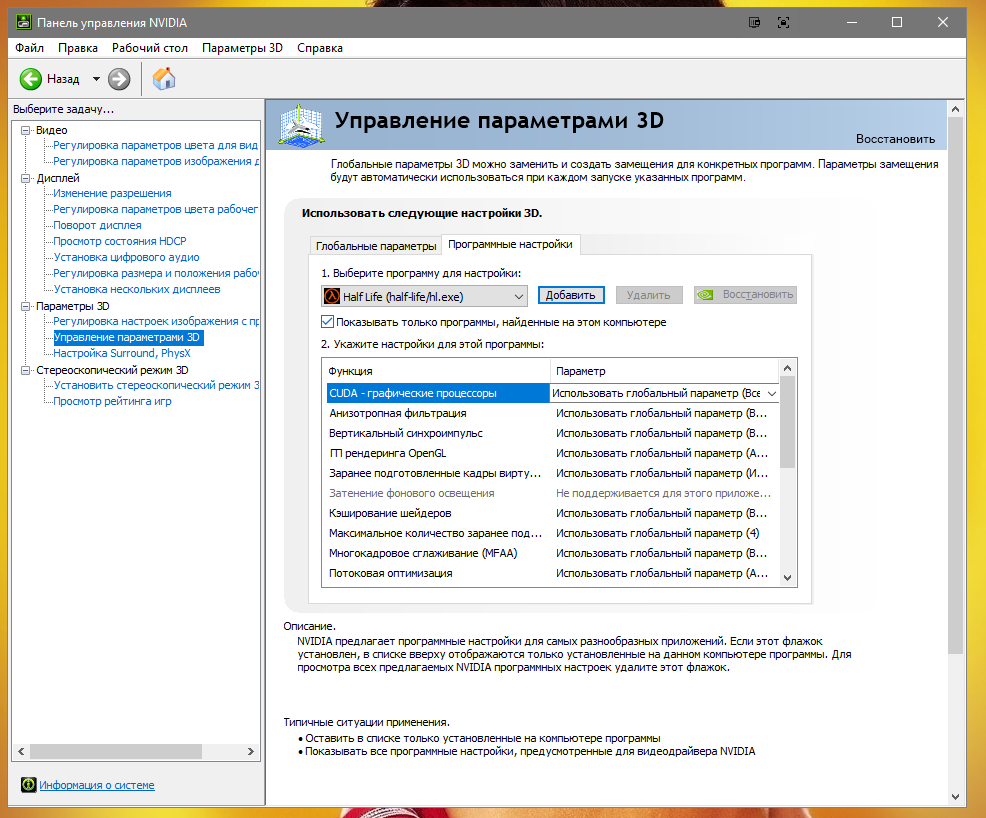Click the Half Life program icon in combo box
Viewport: 986px width, 818px height.
331,296
